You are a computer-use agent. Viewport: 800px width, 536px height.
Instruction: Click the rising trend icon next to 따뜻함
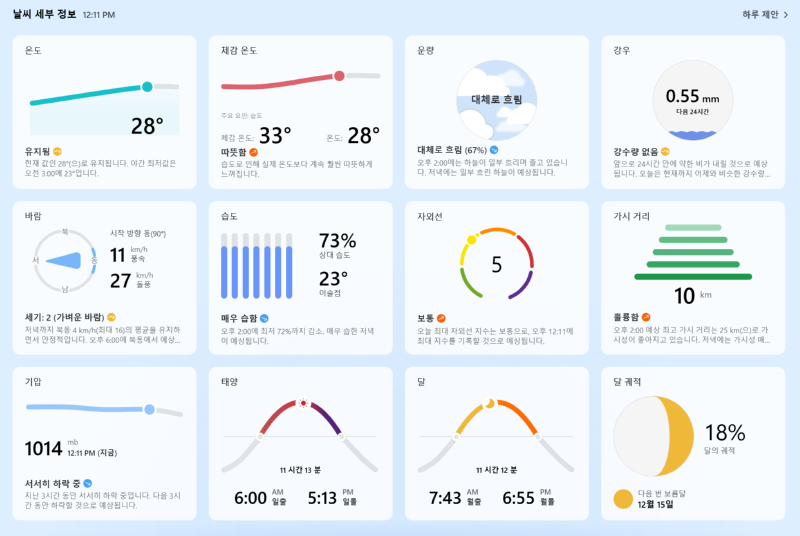(x=254, y=152)
